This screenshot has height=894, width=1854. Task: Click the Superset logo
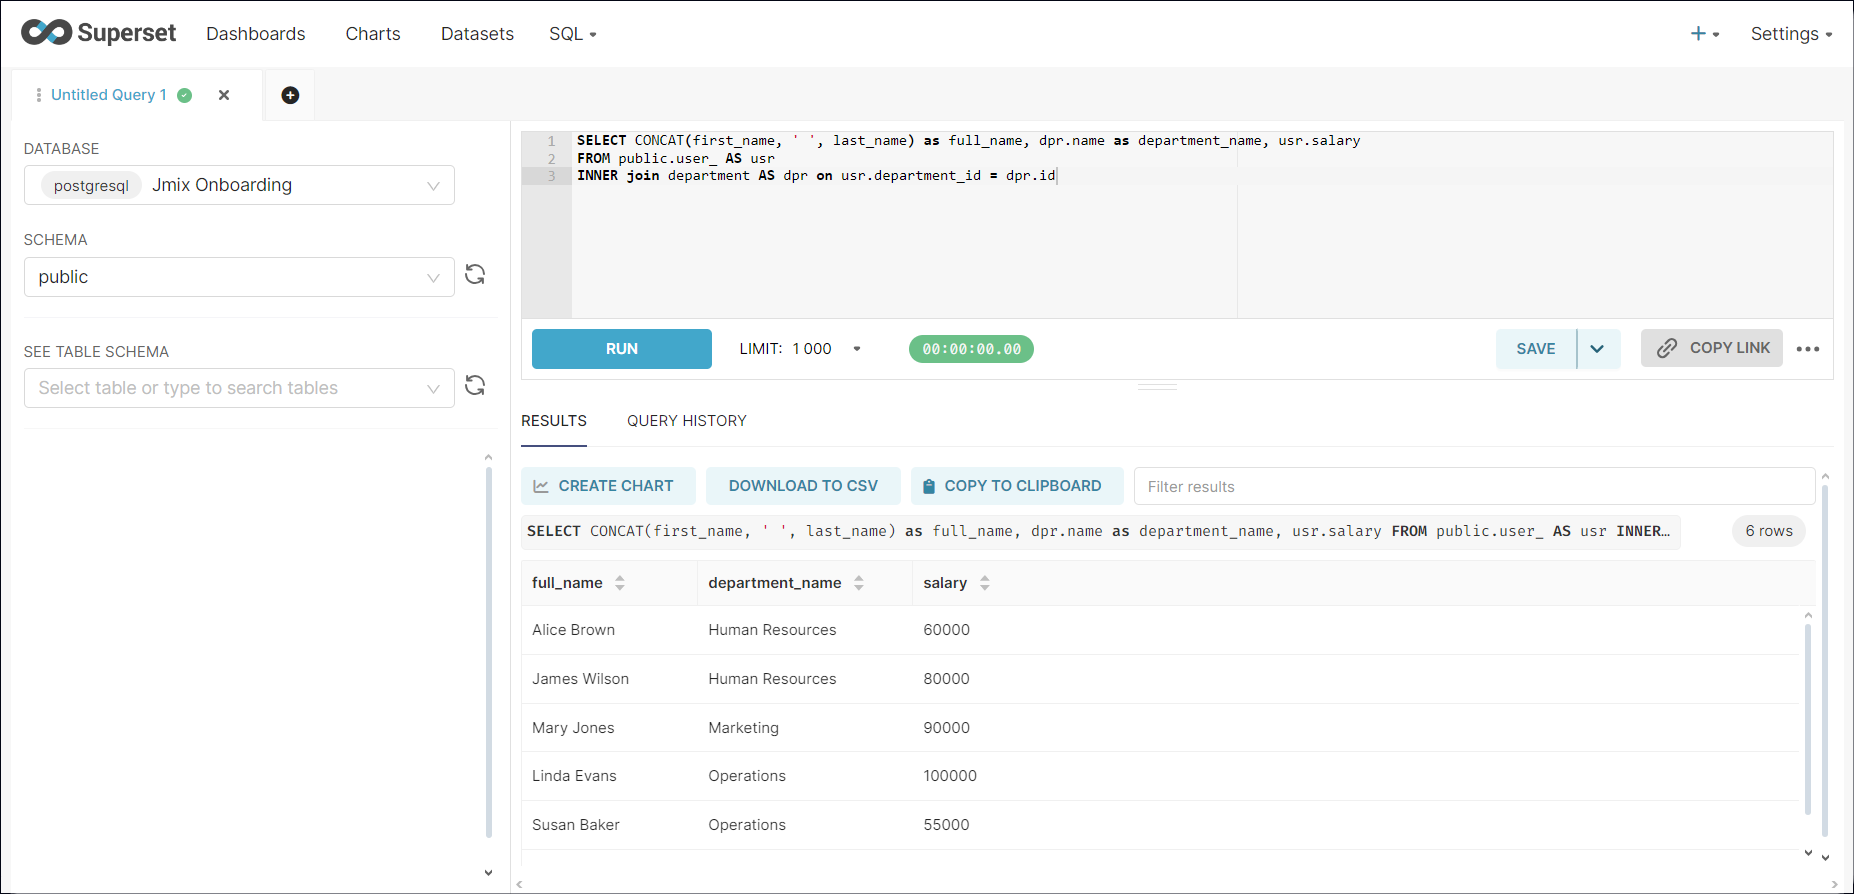point(98,33)
